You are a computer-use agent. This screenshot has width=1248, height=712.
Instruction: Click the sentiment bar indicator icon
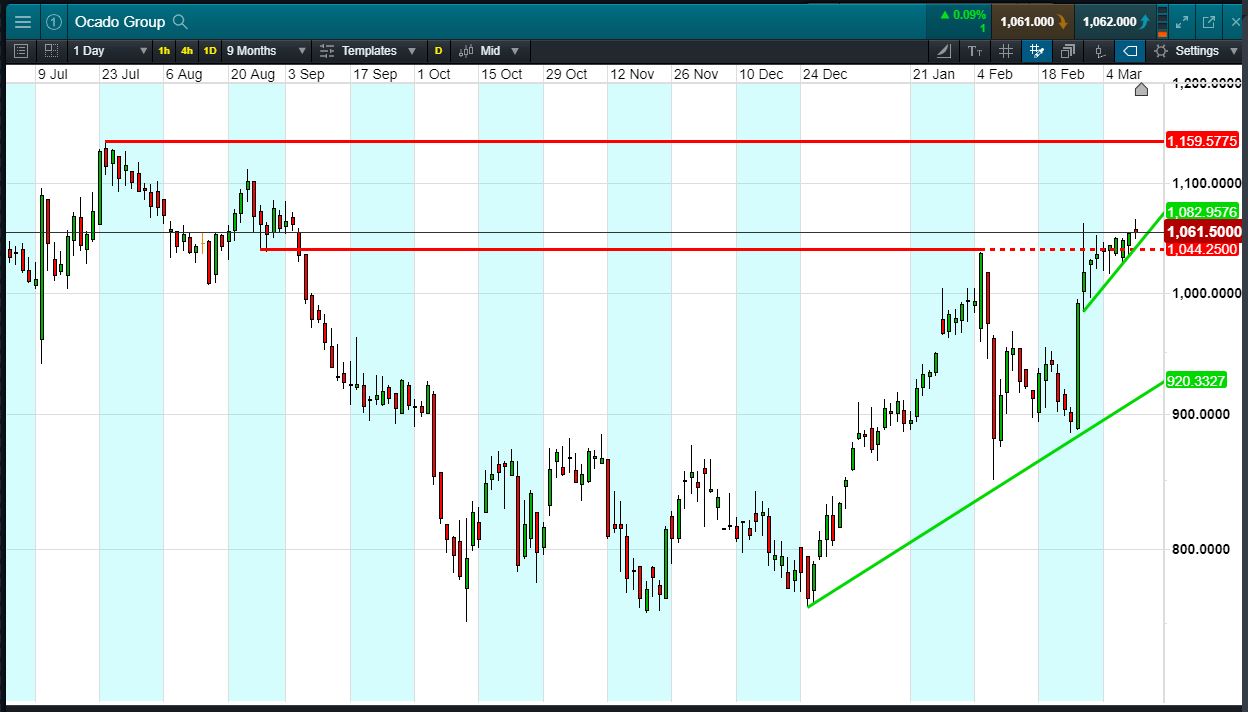click(1161, 21)
